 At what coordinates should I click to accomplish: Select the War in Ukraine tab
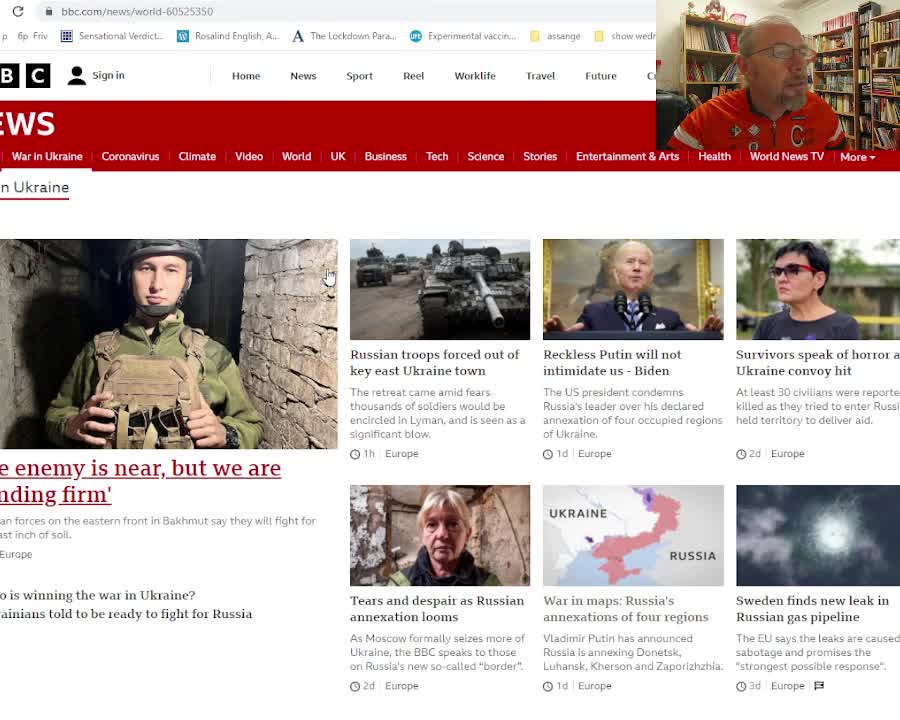click(47, 157)
